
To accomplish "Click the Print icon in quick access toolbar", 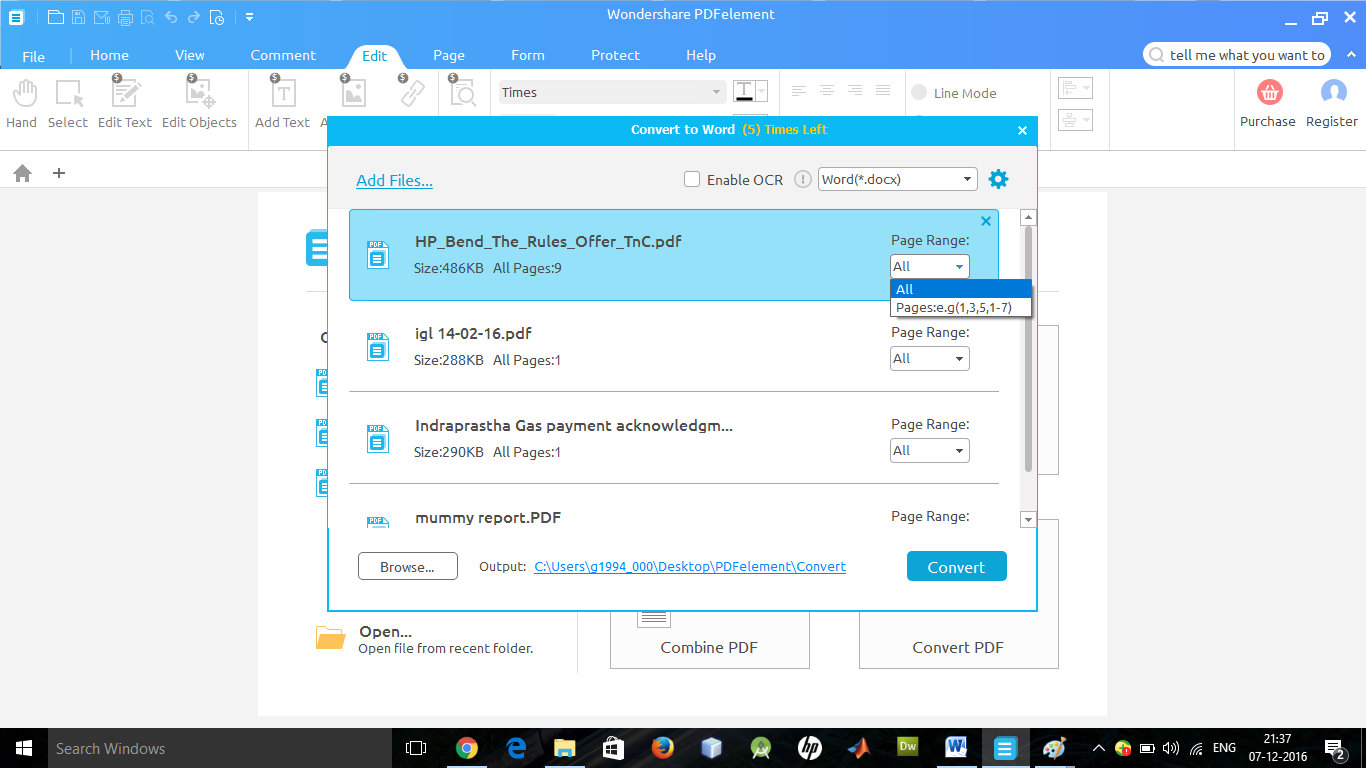I will pos(125,17).
